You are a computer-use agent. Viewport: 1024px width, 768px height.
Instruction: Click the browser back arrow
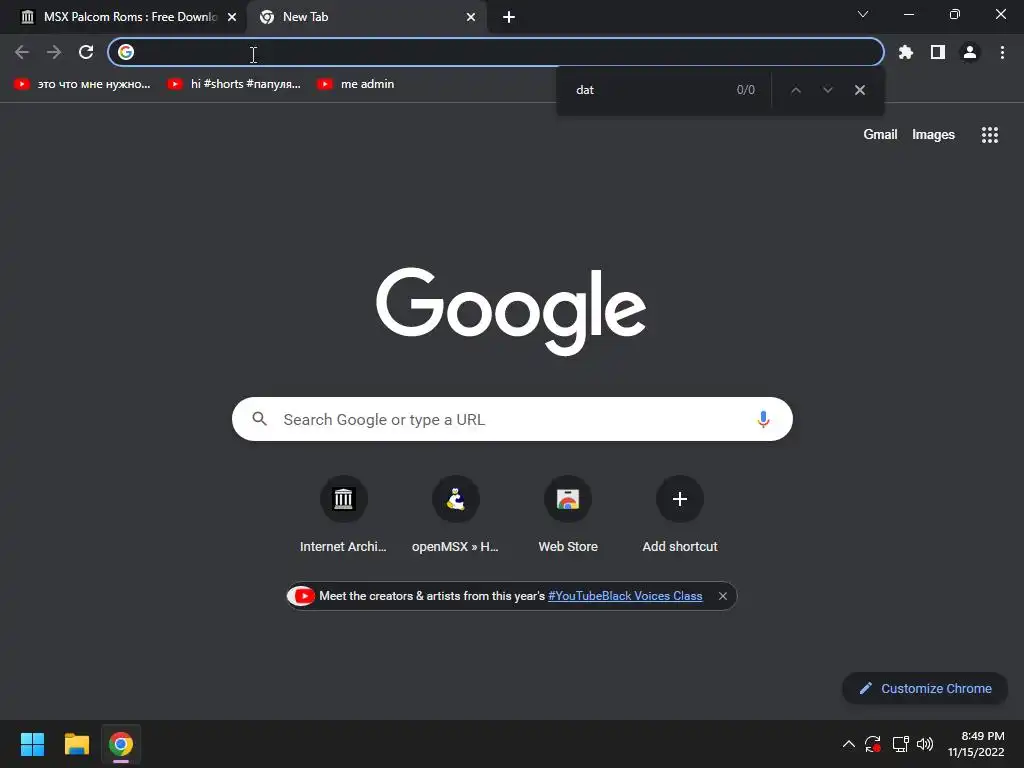point(22,52)
